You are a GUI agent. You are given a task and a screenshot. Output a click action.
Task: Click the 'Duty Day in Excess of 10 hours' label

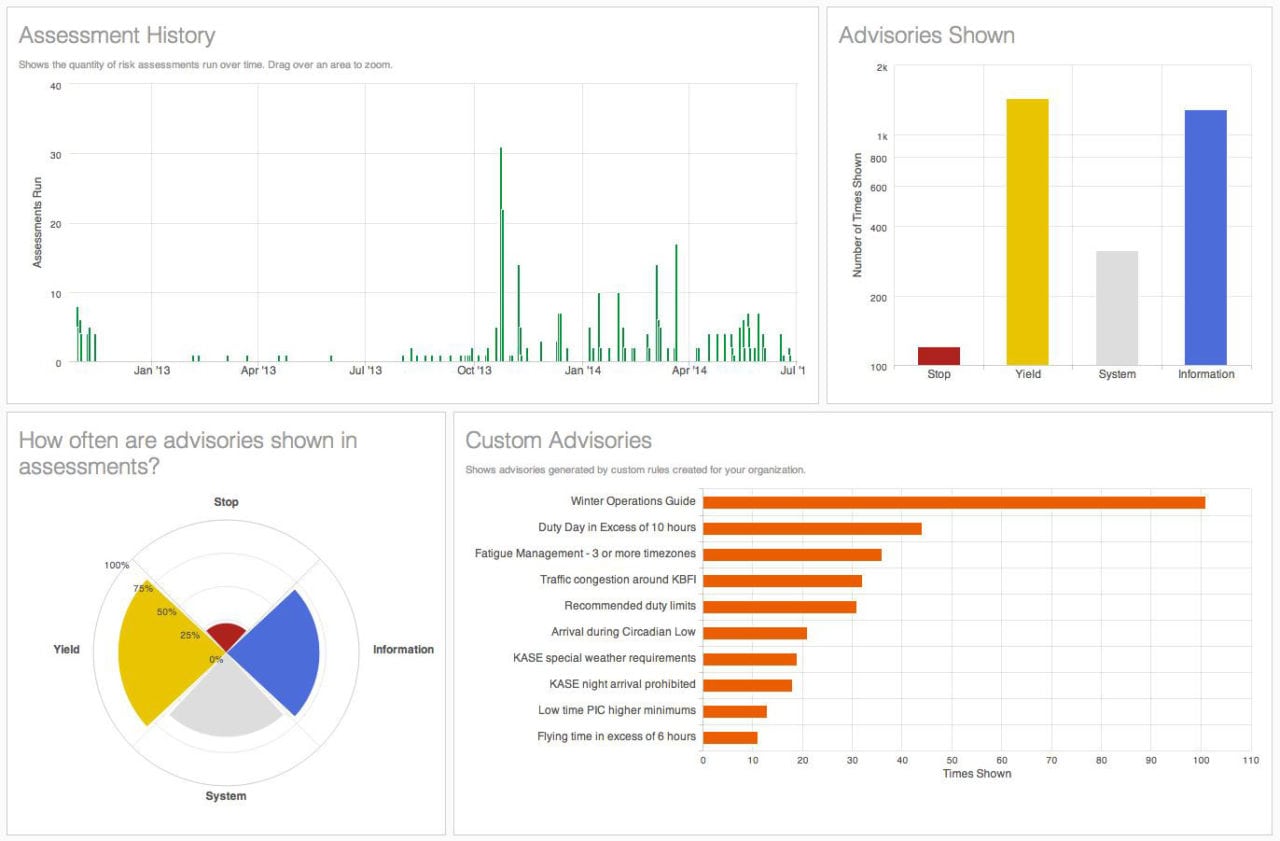point(617,527)
